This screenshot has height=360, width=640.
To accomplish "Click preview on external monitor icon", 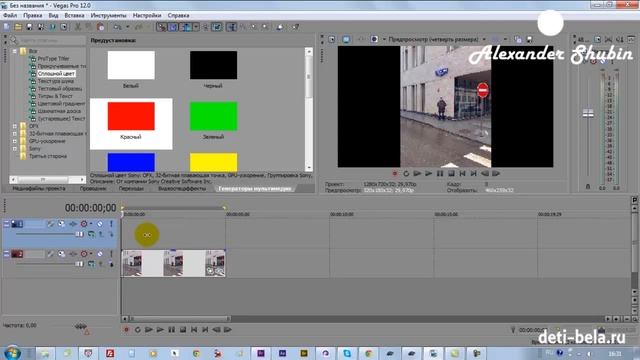I will click(346, 39).
